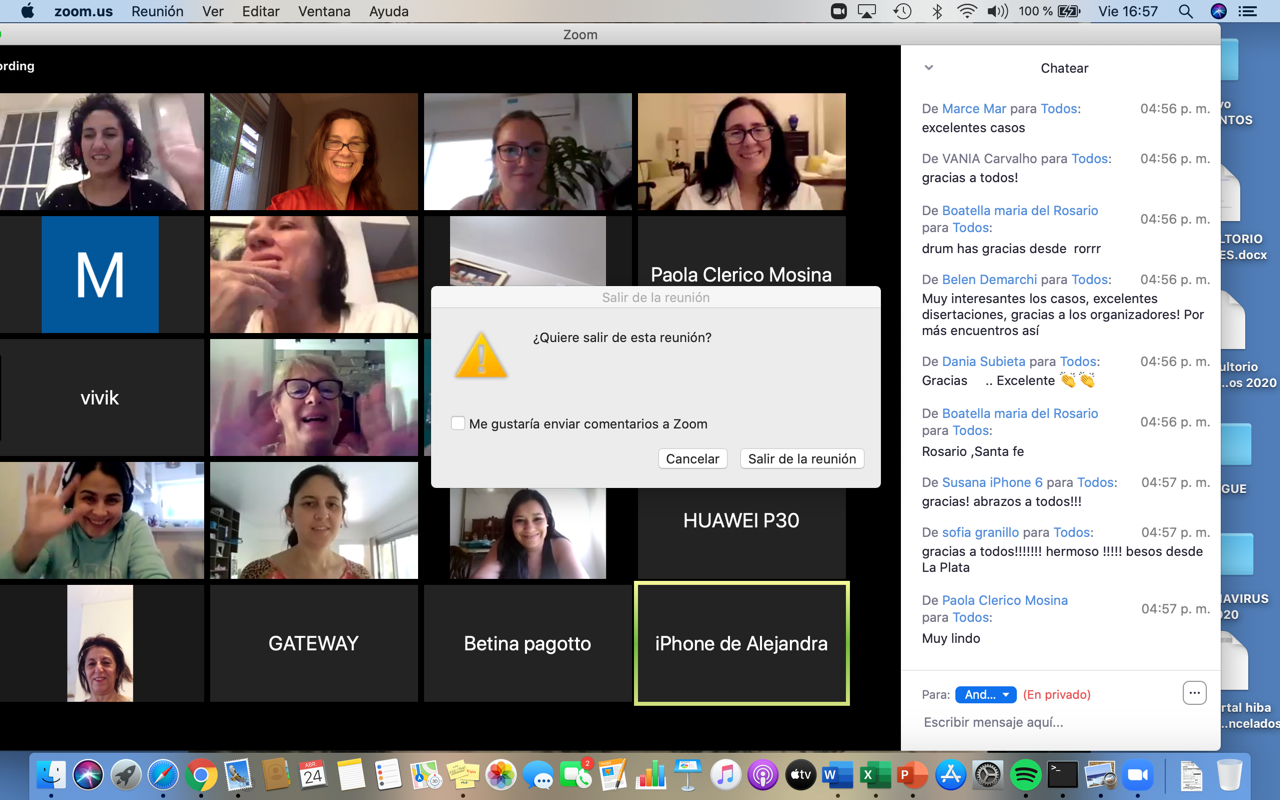Check 'Me gustaría enviar comentarios a Zoom'

pos(458,424)
